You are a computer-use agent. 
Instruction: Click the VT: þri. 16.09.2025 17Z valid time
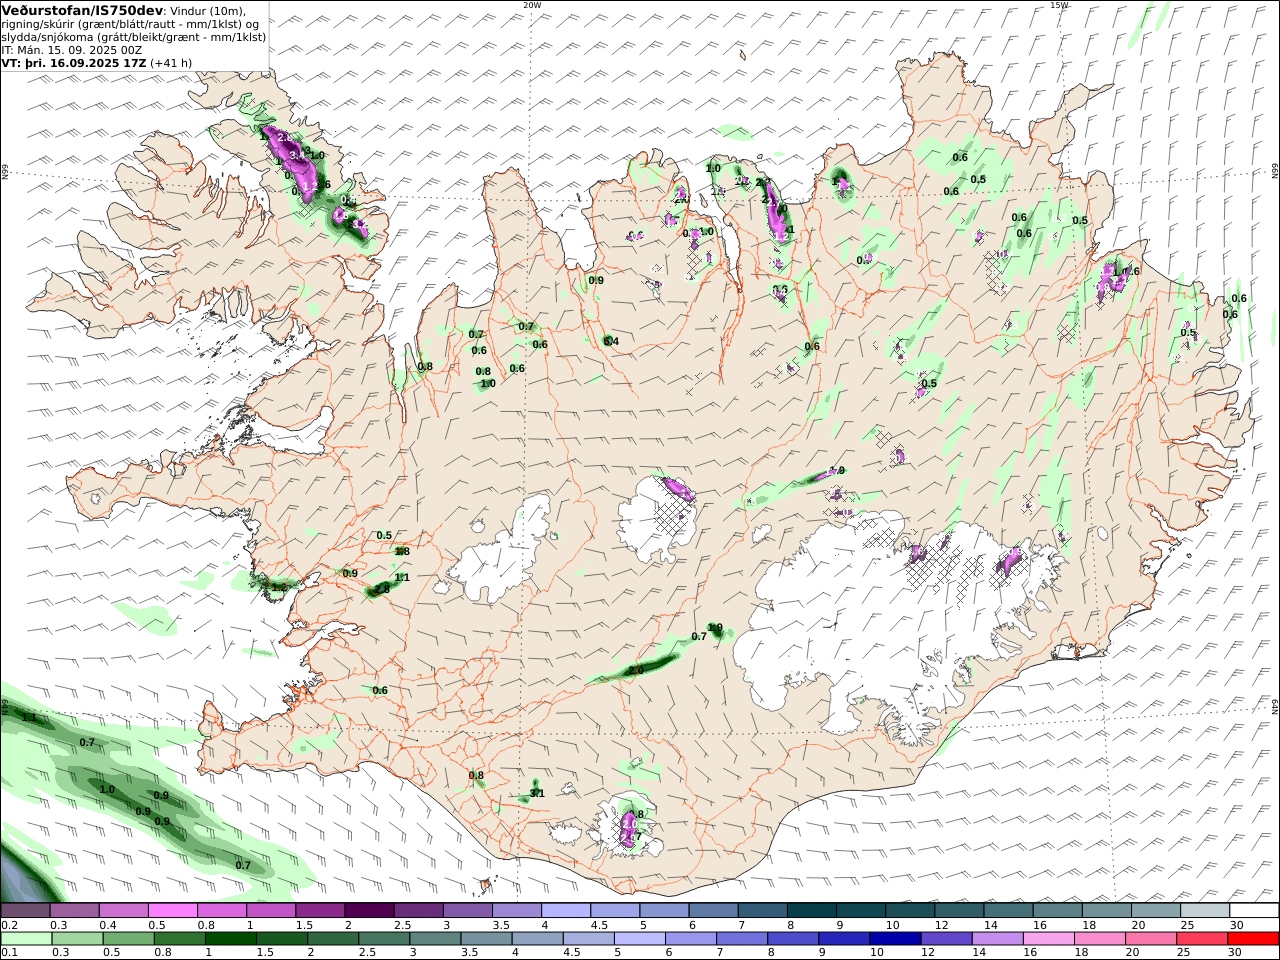click(74, 62)
